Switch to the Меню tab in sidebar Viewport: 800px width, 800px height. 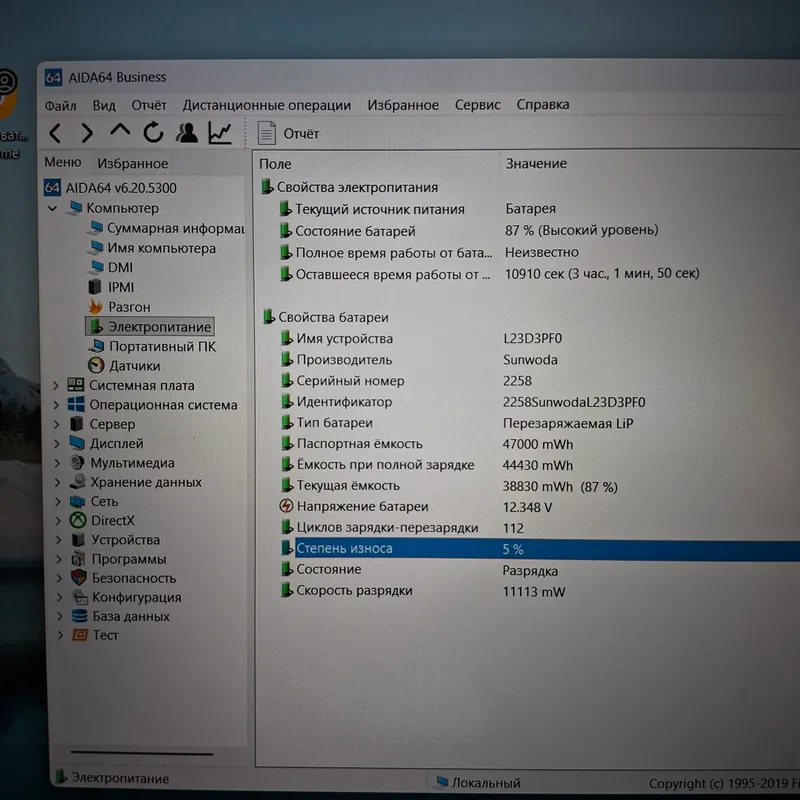pyautogui.click(x=63, y=162)
